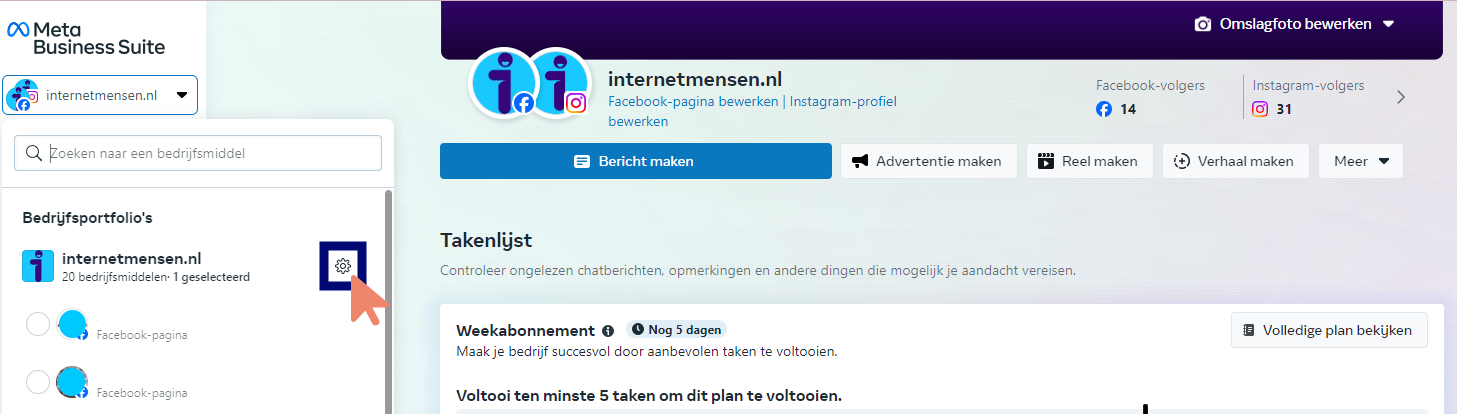Click the Instagram icon beside 31 followers
Viewport: 1457px width, 414px height.
click(1261, 109)
